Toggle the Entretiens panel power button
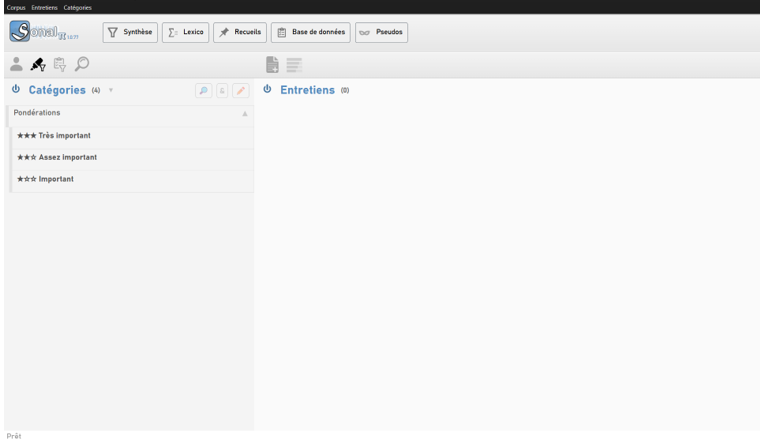Viewport: 760px width, 448px height. pyautogui.click(x=267, y=89)
